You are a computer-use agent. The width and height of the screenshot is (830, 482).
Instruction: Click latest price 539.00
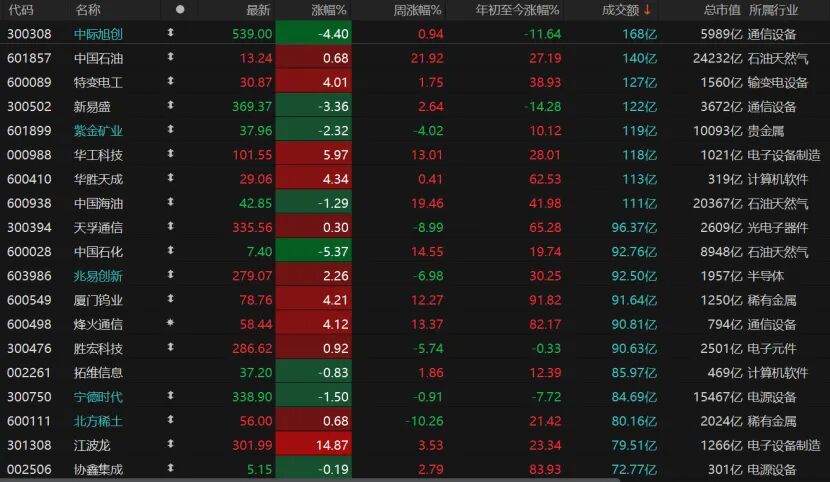click(x=252, y=34)
